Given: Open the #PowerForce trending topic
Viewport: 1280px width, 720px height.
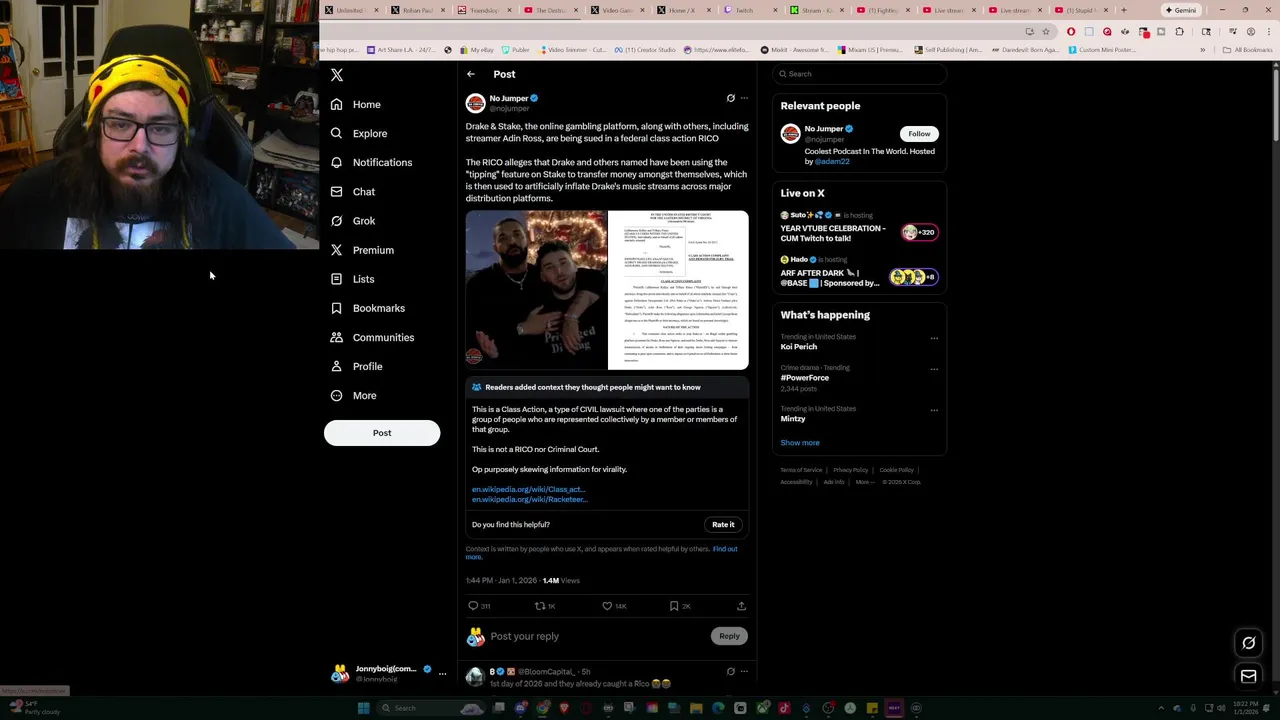Looking at the screenshot, I should [805, 378].
